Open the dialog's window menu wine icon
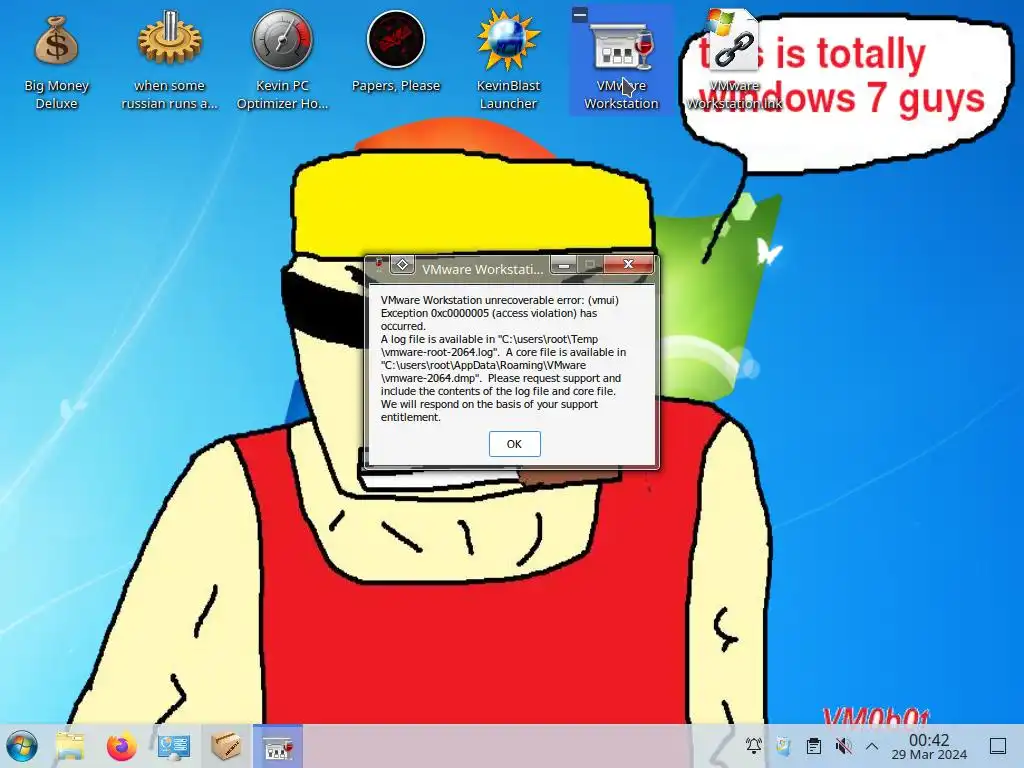1024x768 pixels. [379, 265]
